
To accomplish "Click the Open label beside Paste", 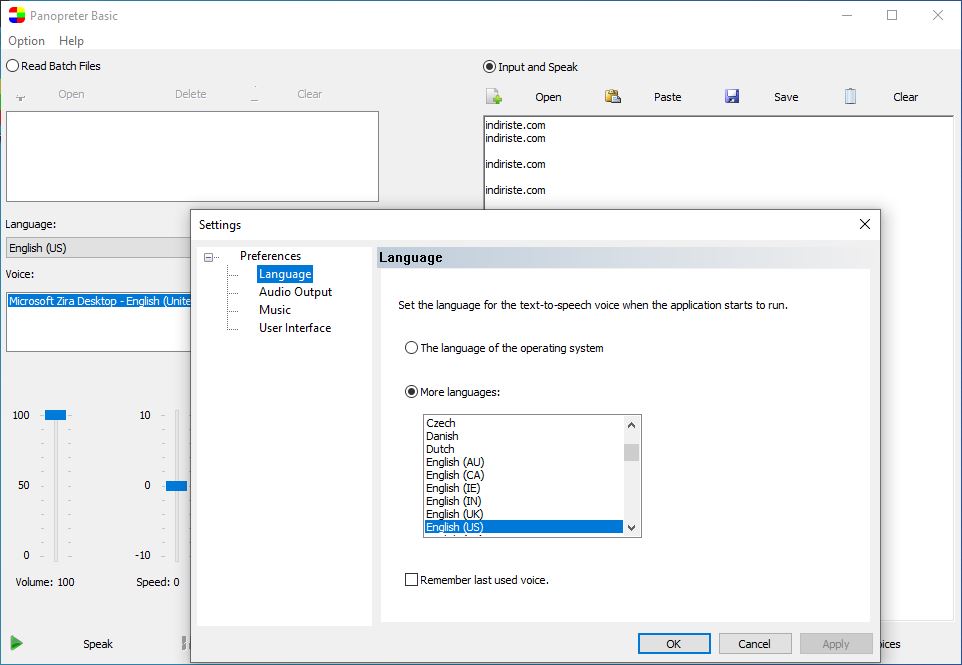I will click(x=548, y=97).
